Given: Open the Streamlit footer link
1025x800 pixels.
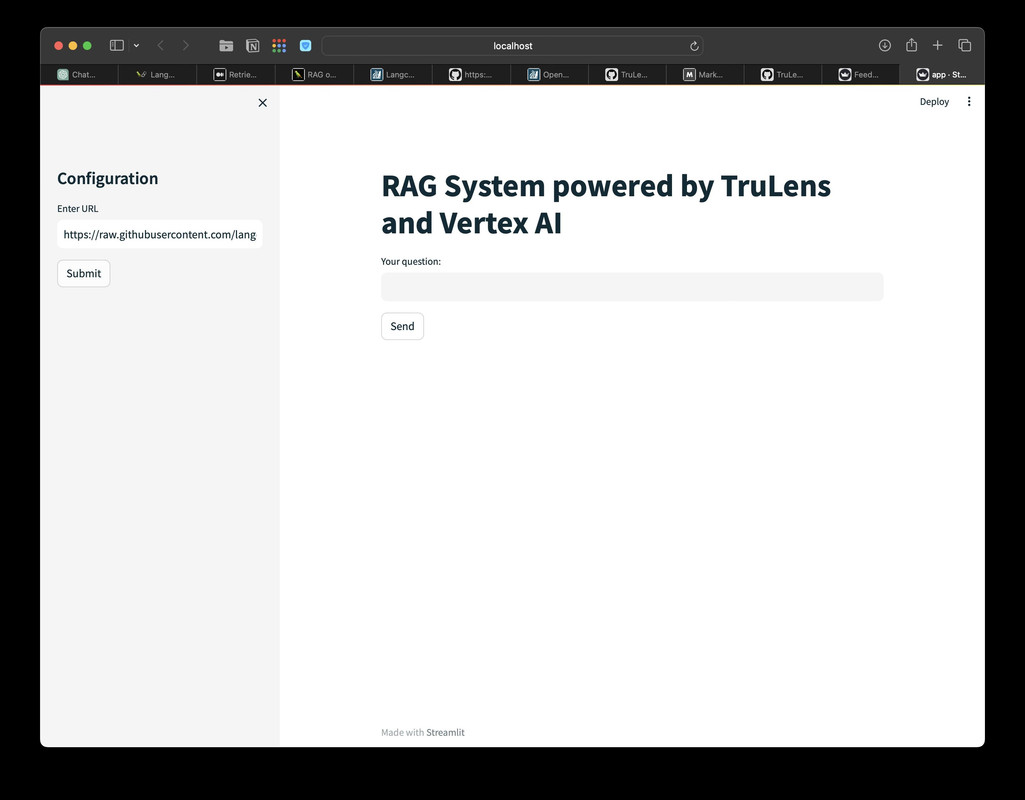Looking at the screenshot, I should click(445, 733).
